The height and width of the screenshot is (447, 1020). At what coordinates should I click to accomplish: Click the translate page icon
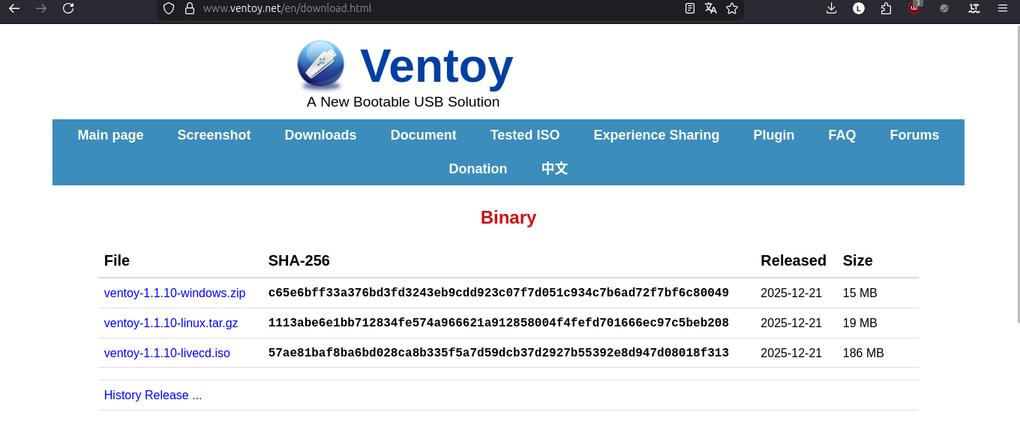click(711, 8)
